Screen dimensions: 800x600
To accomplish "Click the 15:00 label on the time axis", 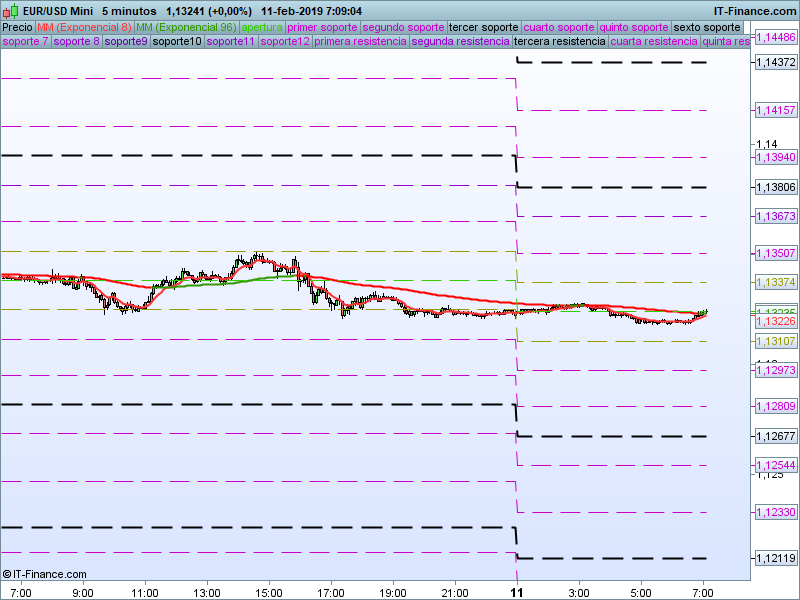I will [x=269, y=592].
